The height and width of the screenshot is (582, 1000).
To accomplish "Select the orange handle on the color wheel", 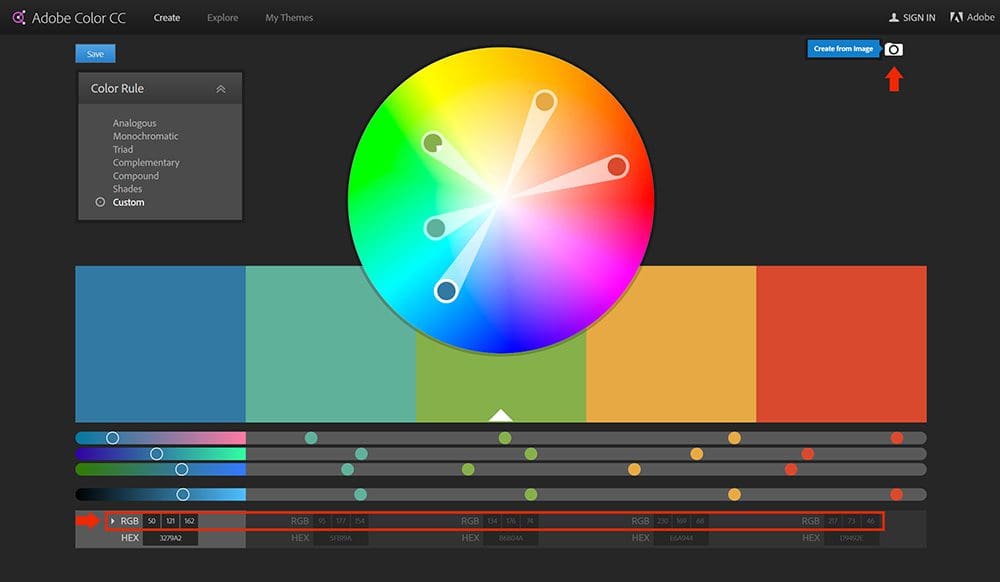I will (545, 101).
